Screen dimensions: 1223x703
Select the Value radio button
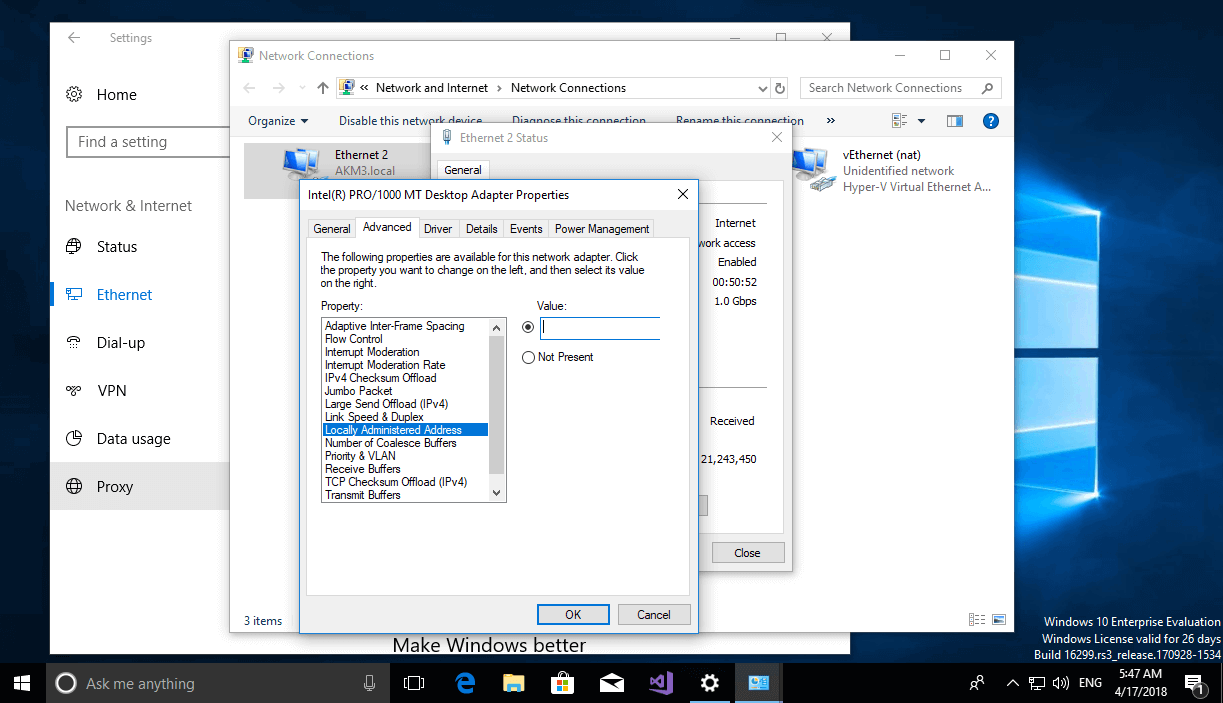coord(528,327)
